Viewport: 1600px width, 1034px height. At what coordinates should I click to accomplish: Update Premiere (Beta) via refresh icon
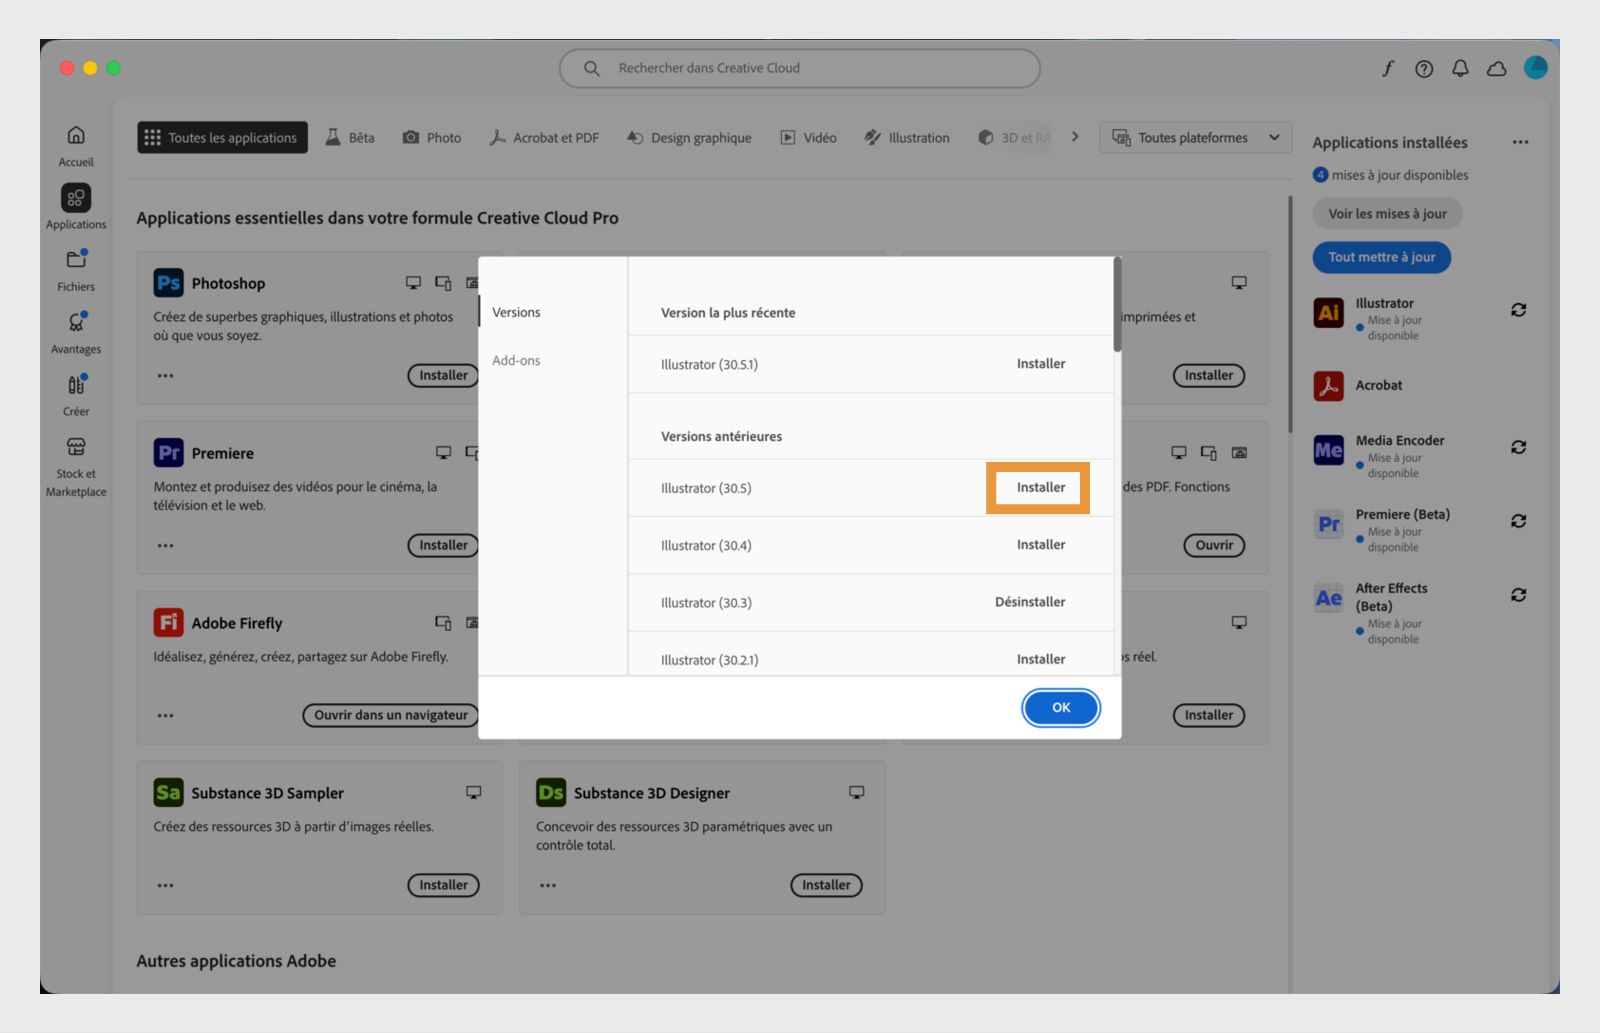pos(1518,521)
